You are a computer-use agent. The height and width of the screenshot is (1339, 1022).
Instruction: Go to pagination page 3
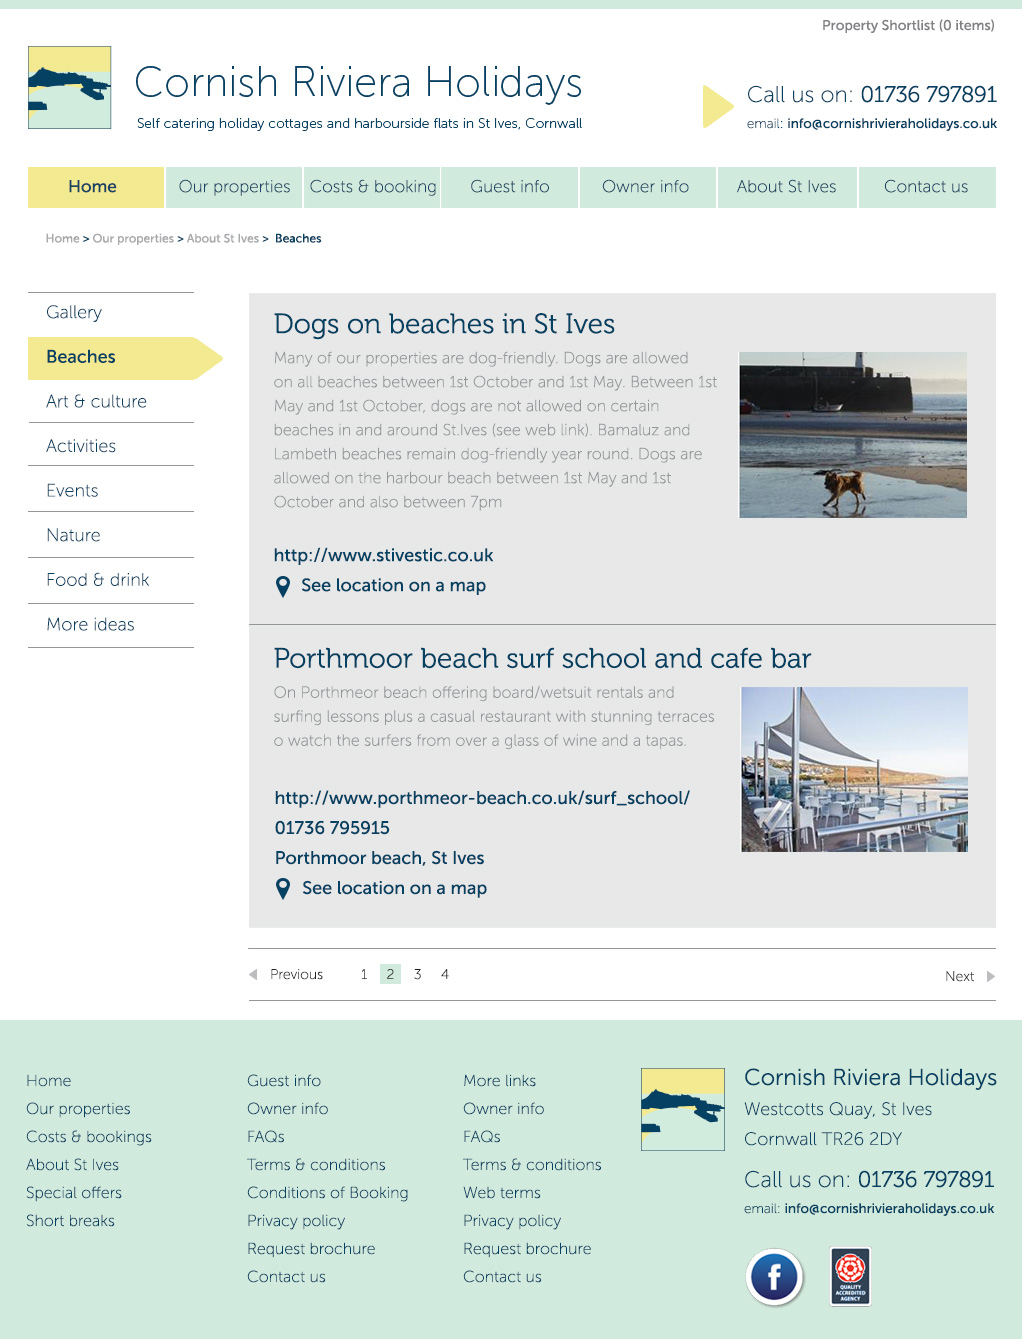pos(417,974)
